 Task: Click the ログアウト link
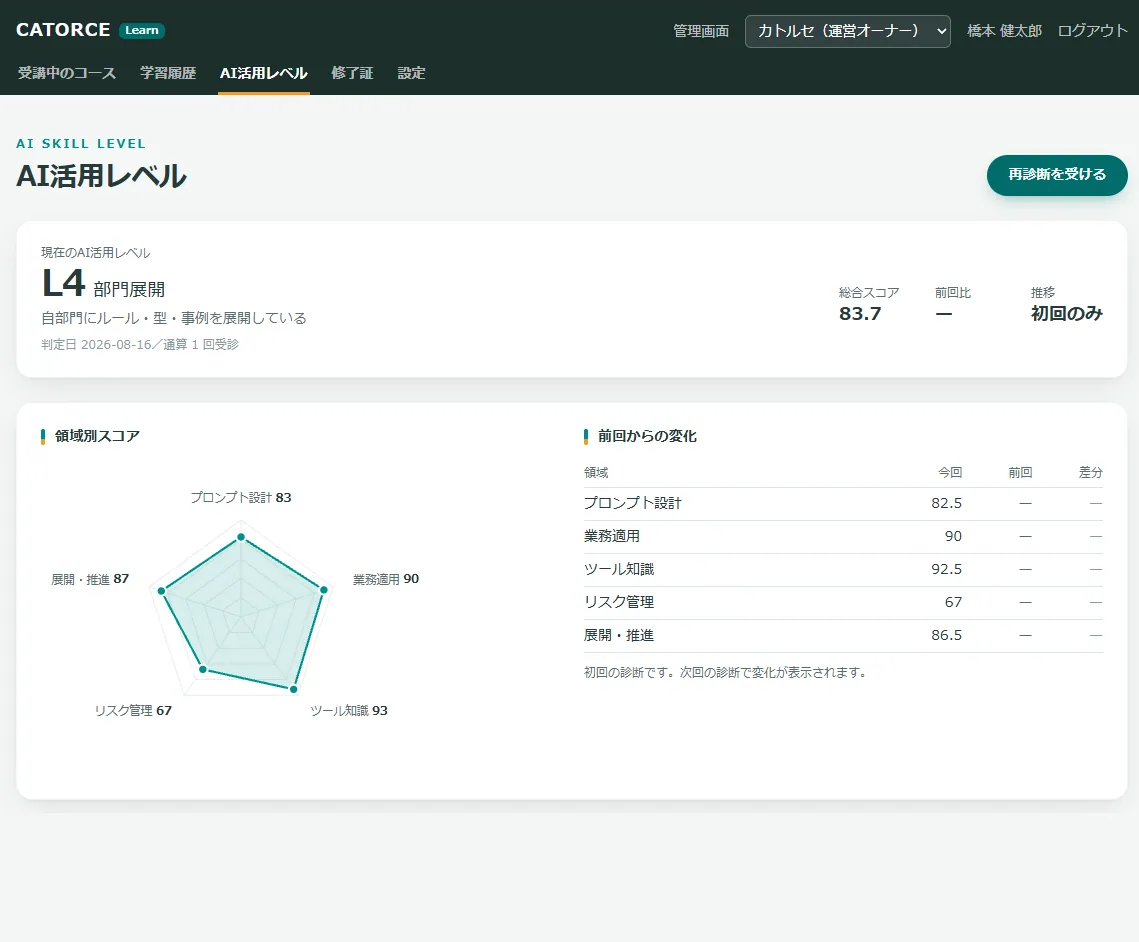click(x=1093, y=31)
